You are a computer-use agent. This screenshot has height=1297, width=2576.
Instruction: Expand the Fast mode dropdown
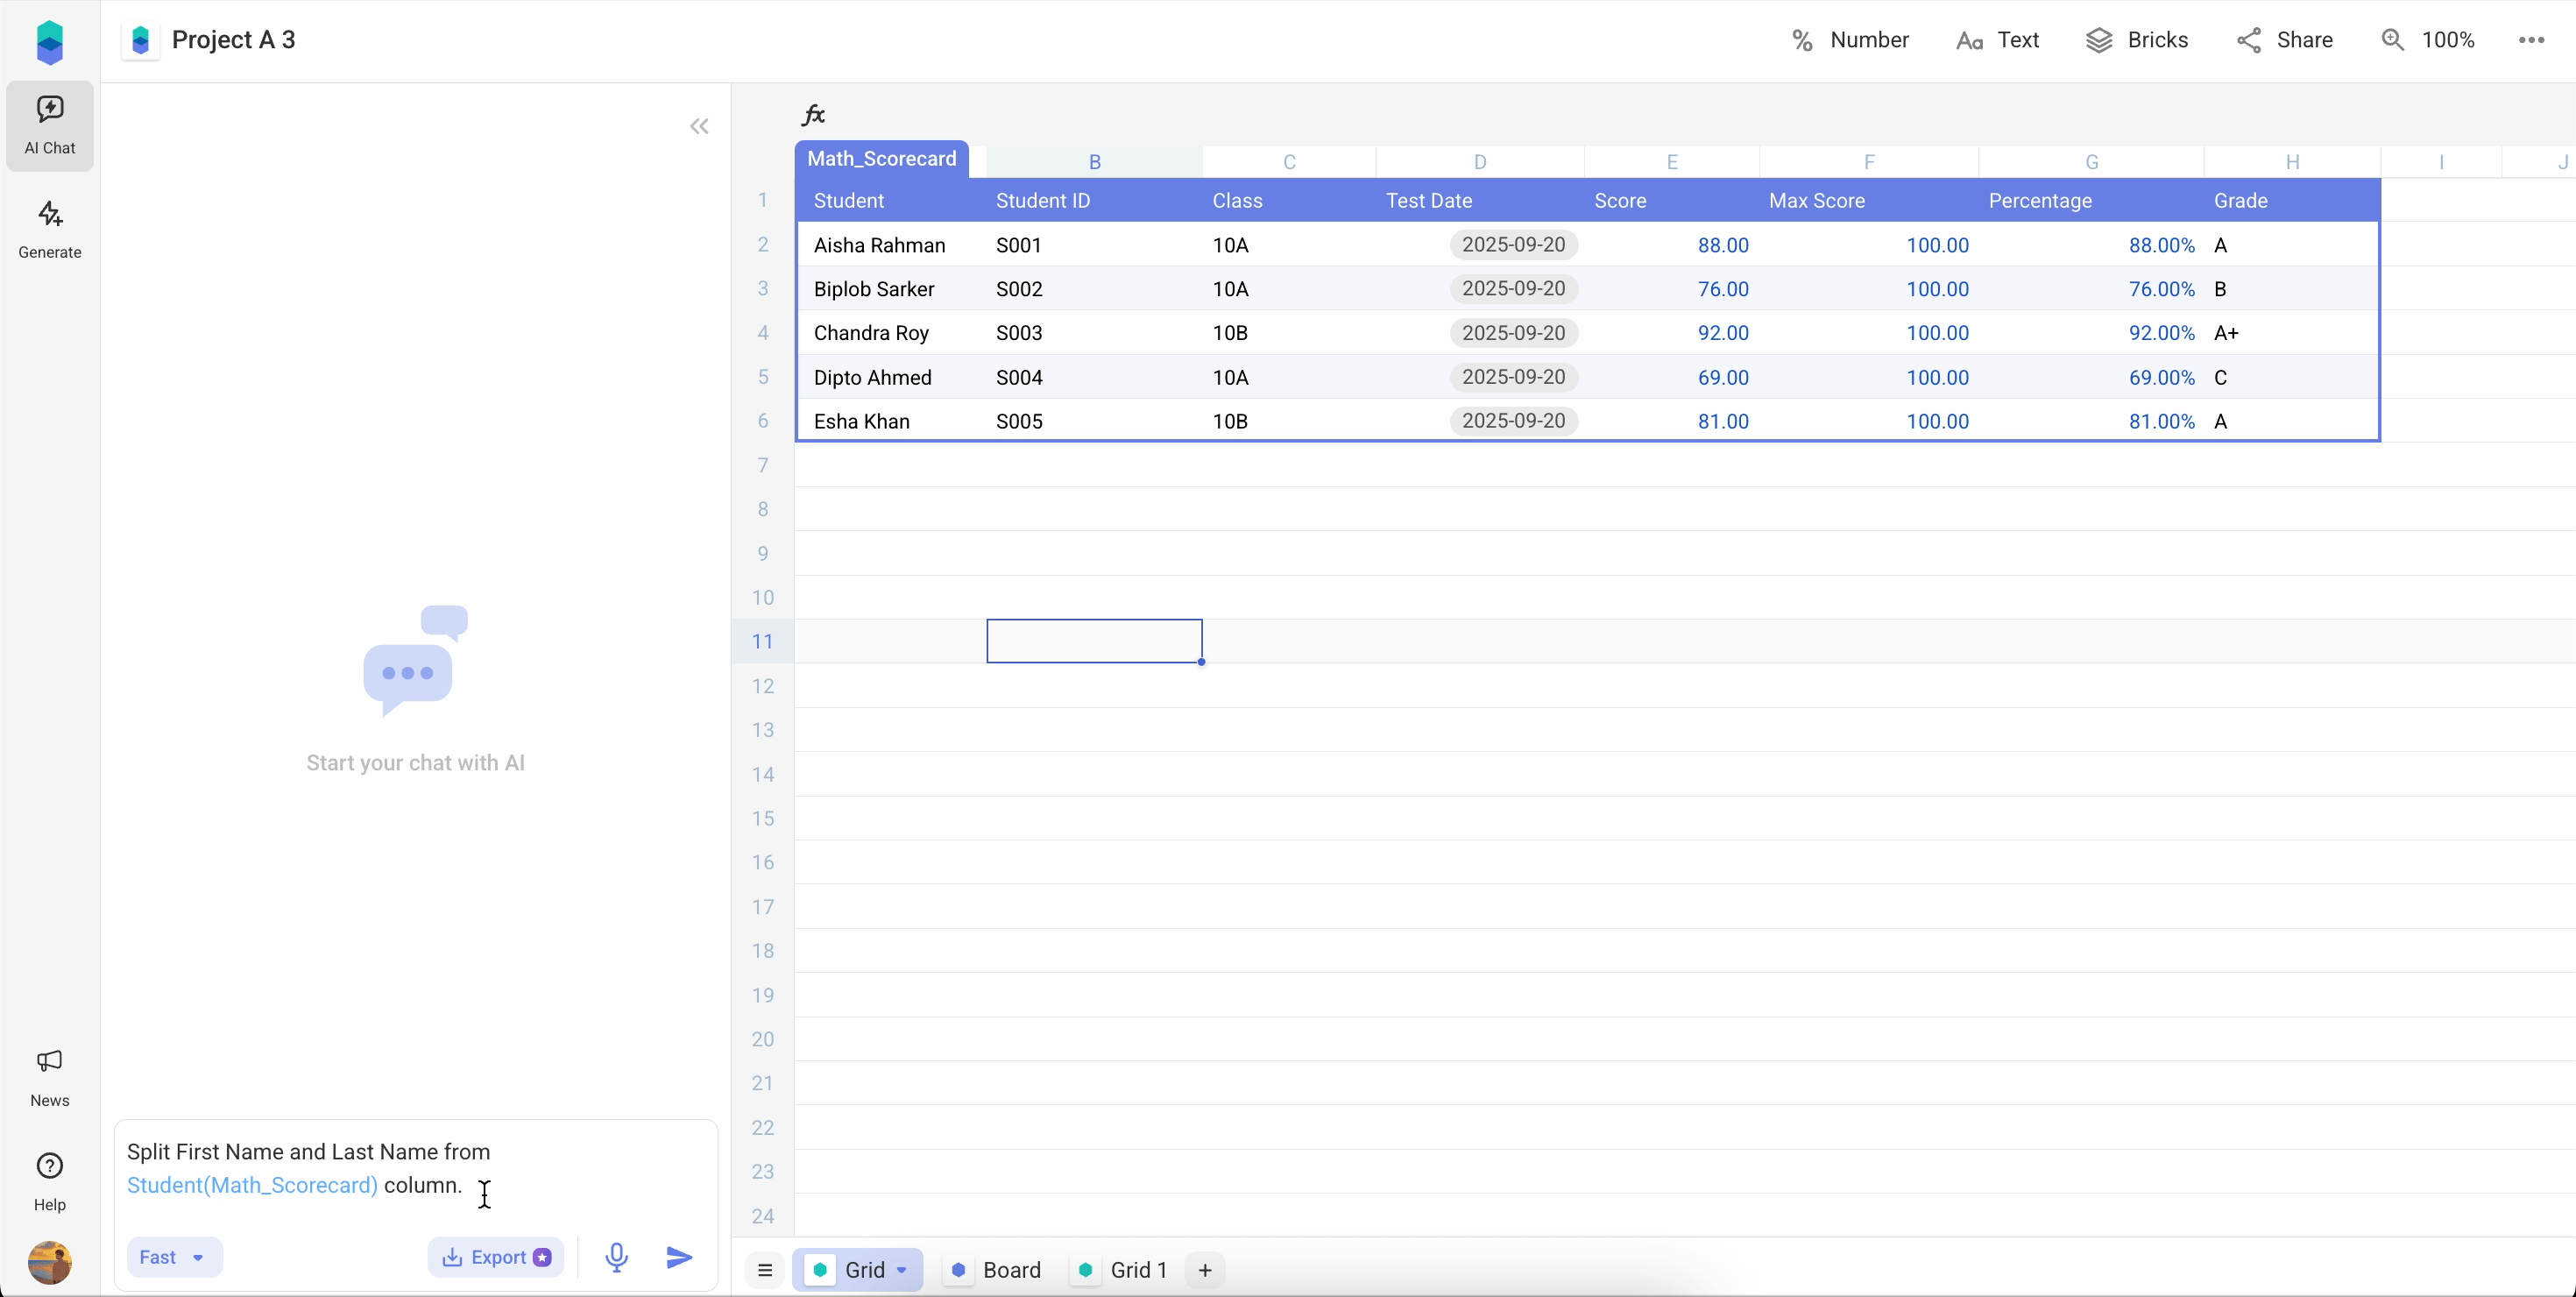point(174,1257)
